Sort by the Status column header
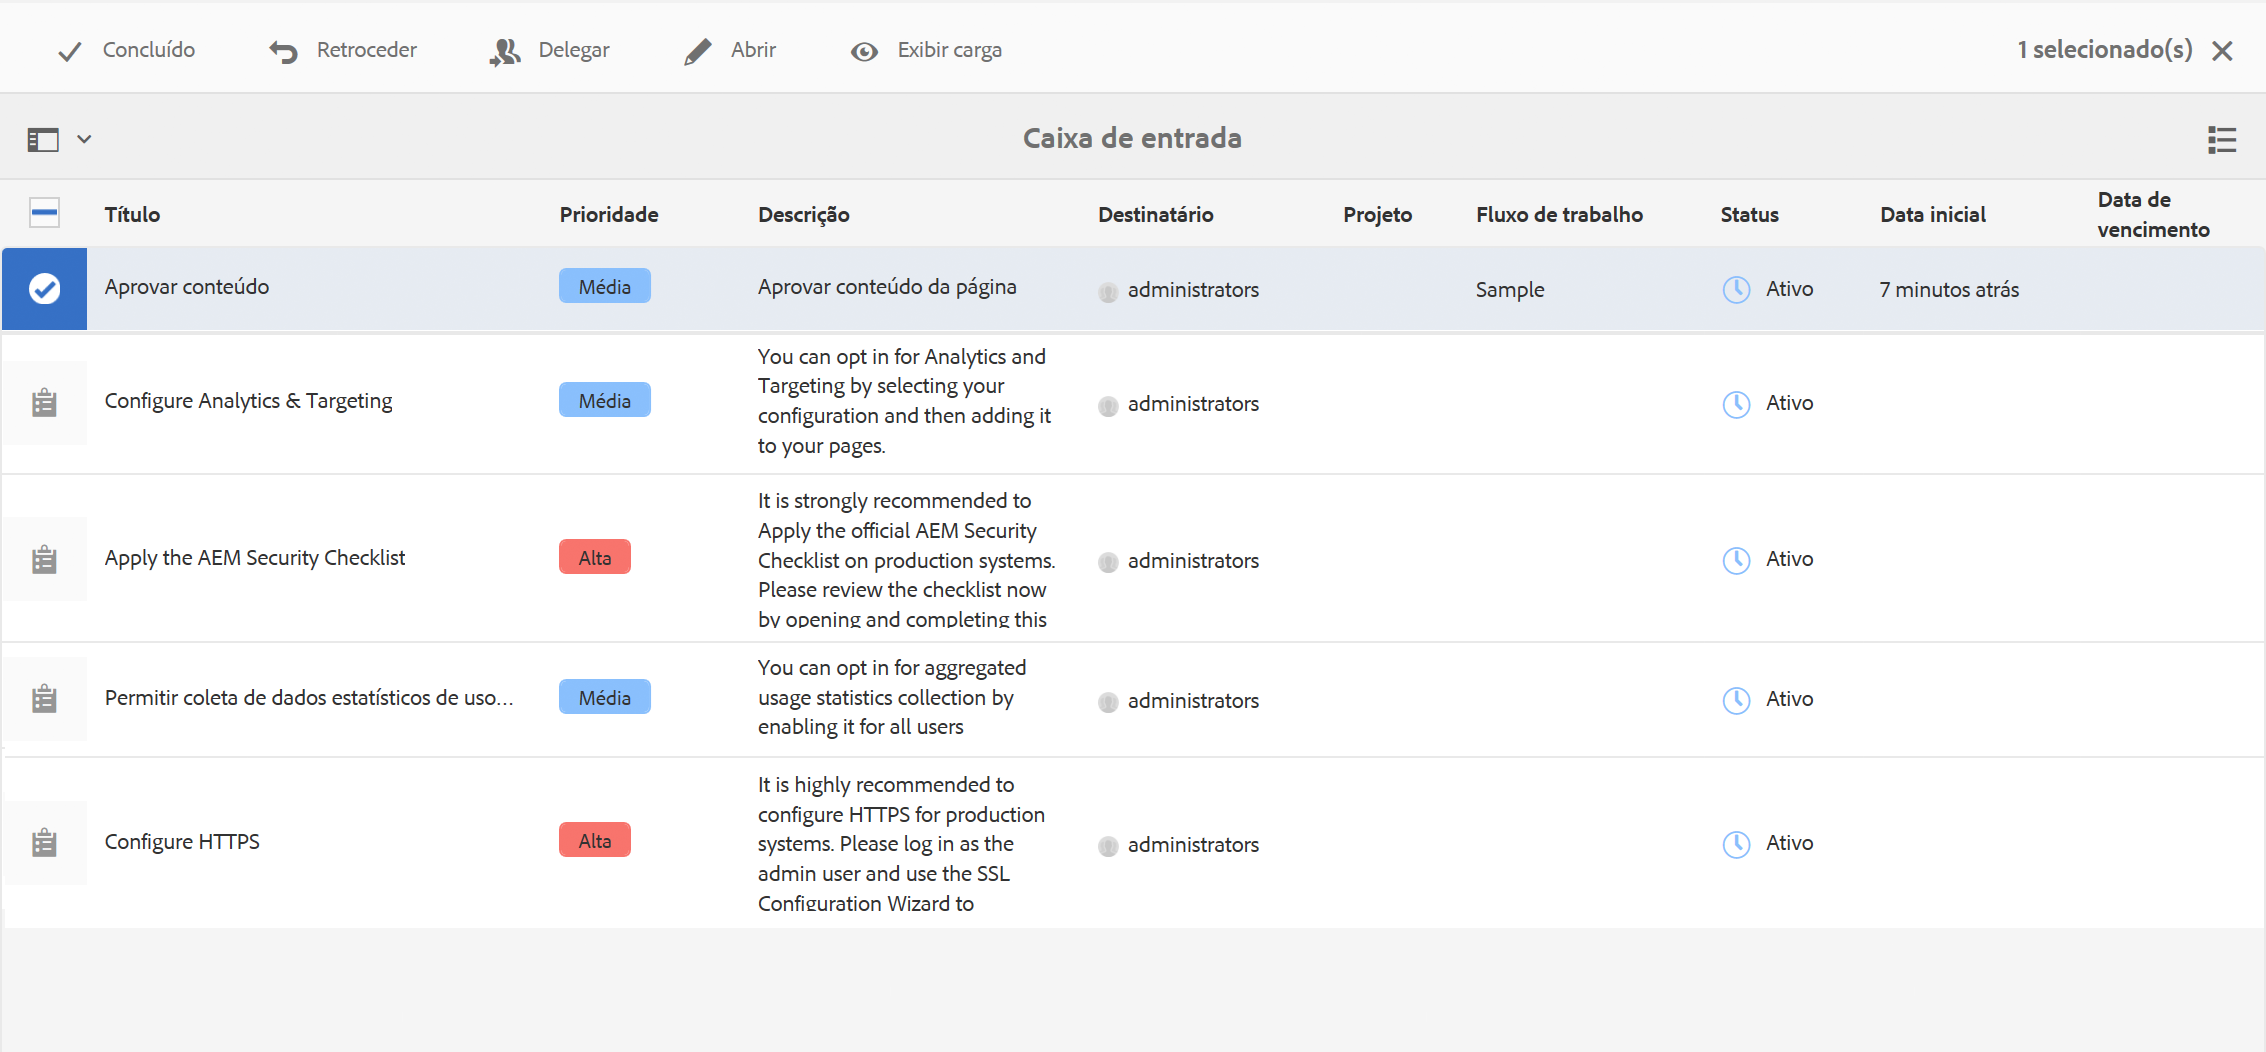This screenshot has height=1052, width=2266. click(1749, 214)
